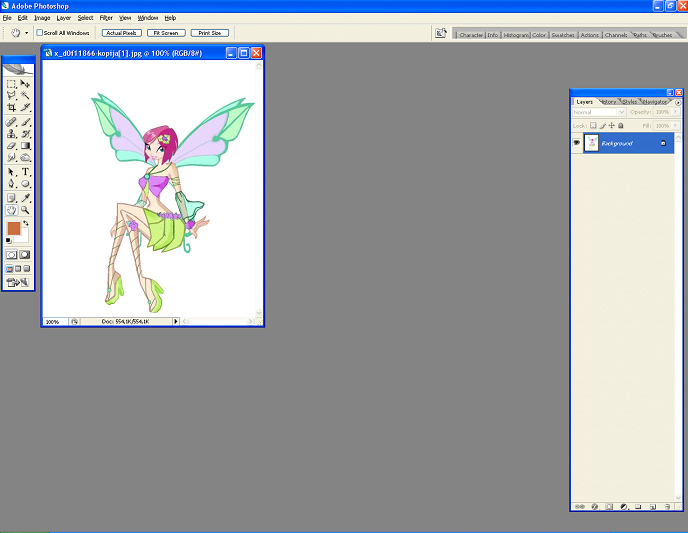Image resolution: width=688 pixels, height=533 pixels.
Task: Switch to Standard edit mode
Action: pyautogui.click(x=11, y=255)
